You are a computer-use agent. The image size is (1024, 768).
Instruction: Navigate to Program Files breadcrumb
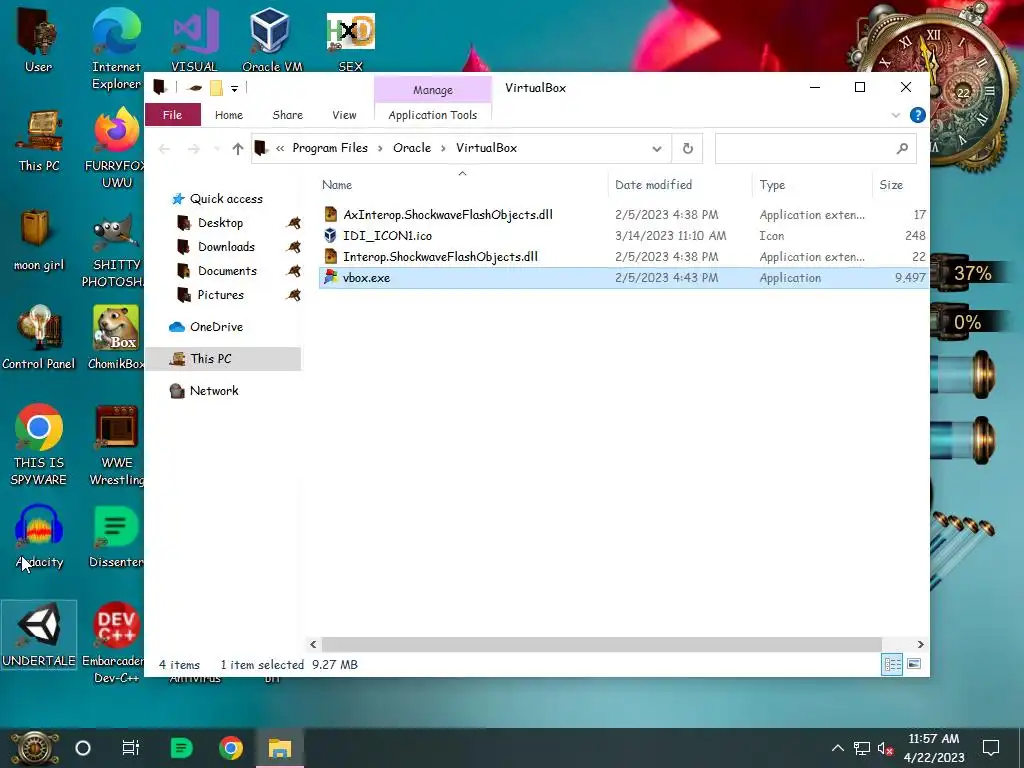(330, 148)
